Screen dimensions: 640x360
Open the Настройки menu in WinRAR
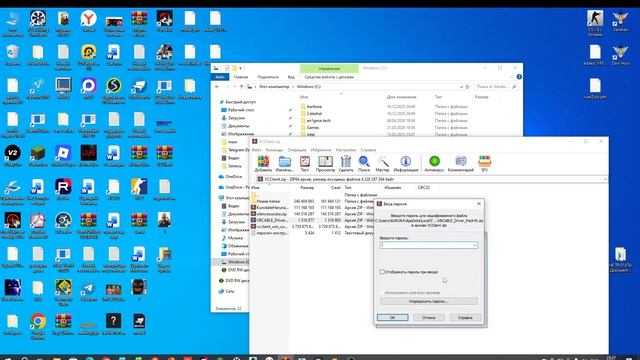(346, 150)
